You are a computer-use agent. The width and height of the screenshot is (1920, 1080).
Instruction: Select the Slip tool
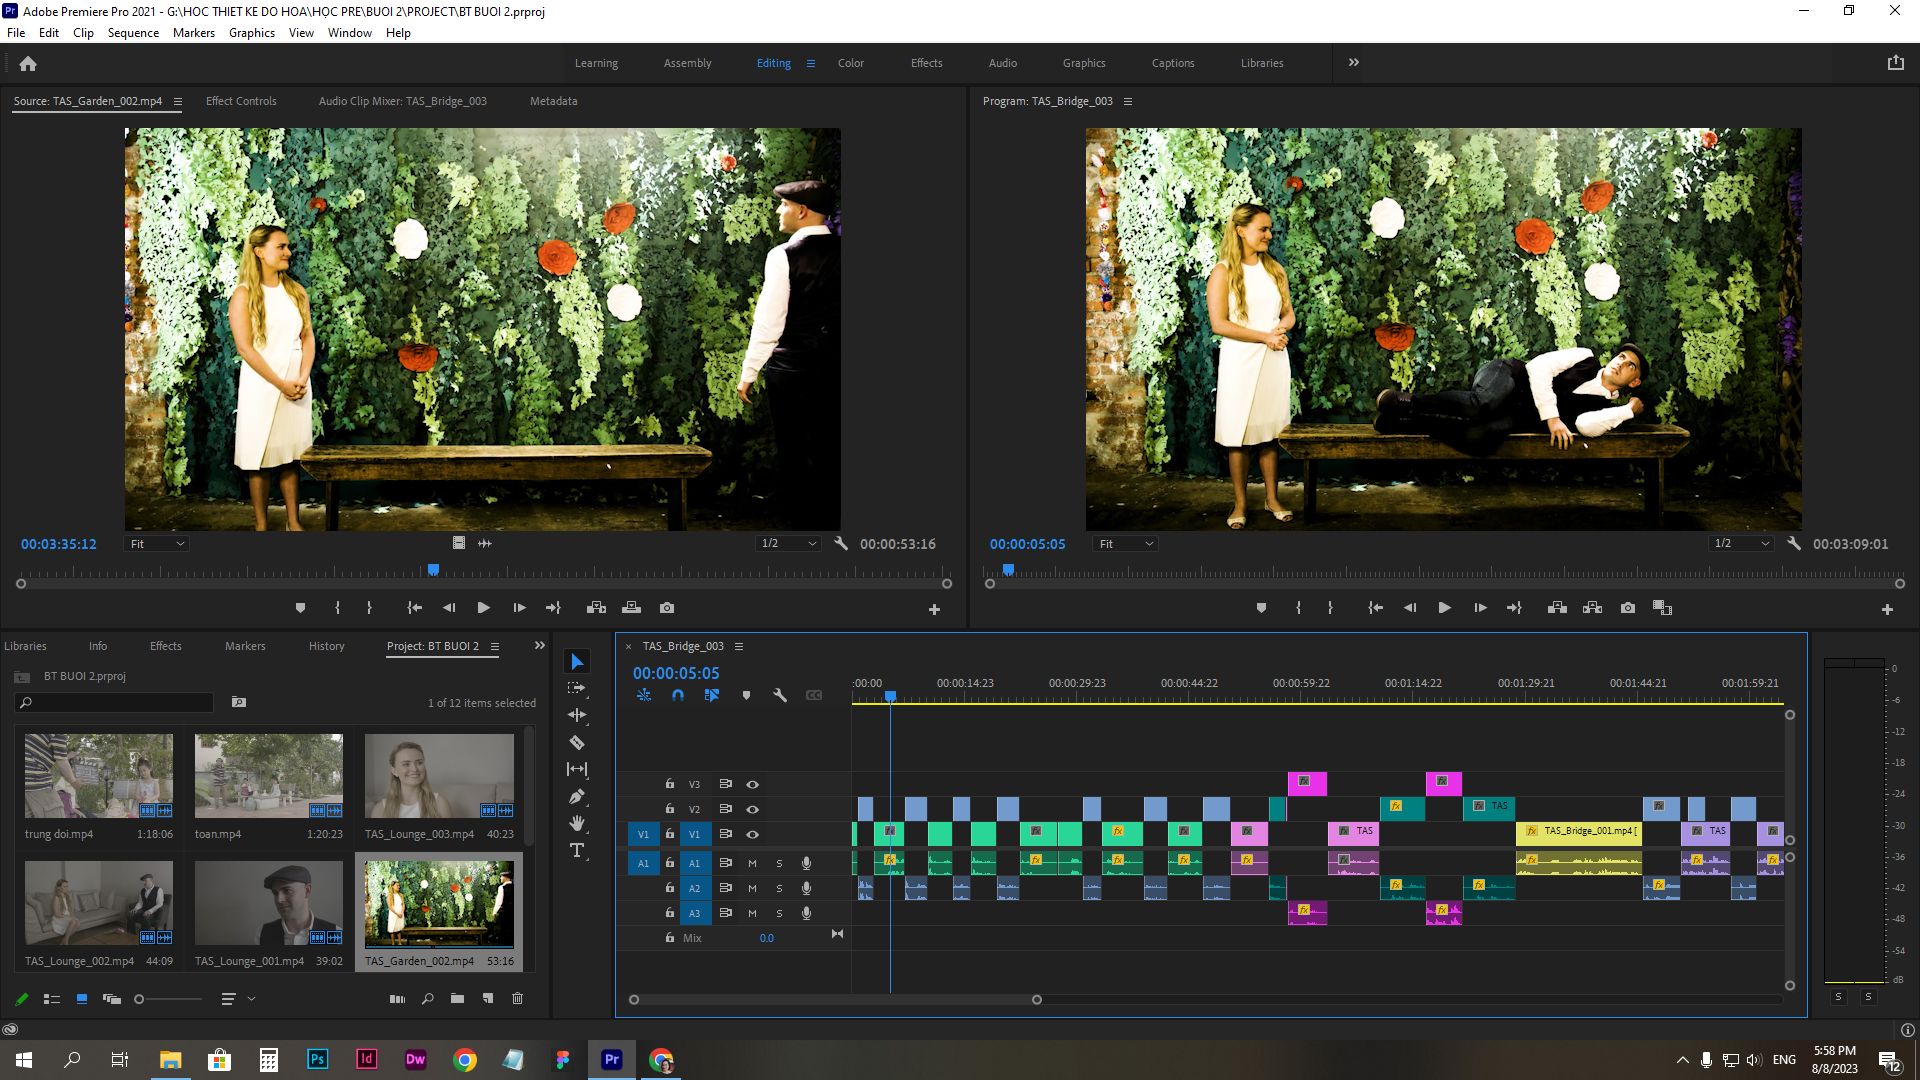click(577, 769)
